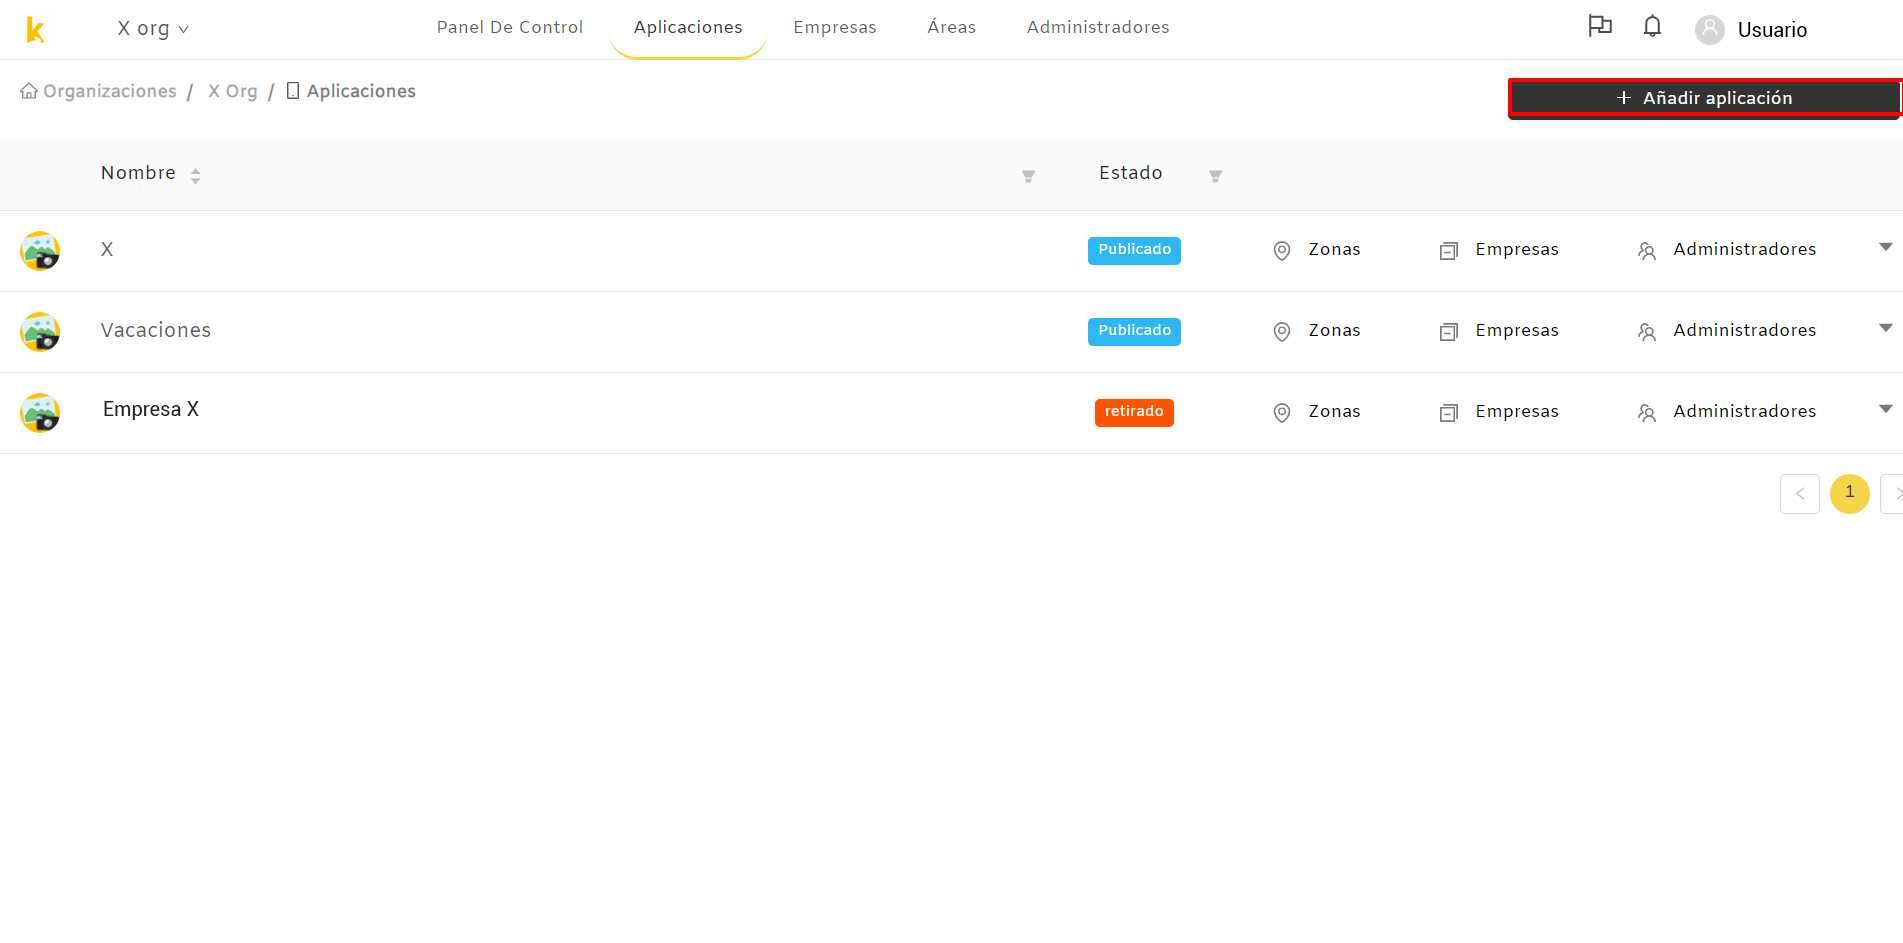The image size is (1903, 943).
Task: Open the Vacaciones application
Action: [156, 330]
